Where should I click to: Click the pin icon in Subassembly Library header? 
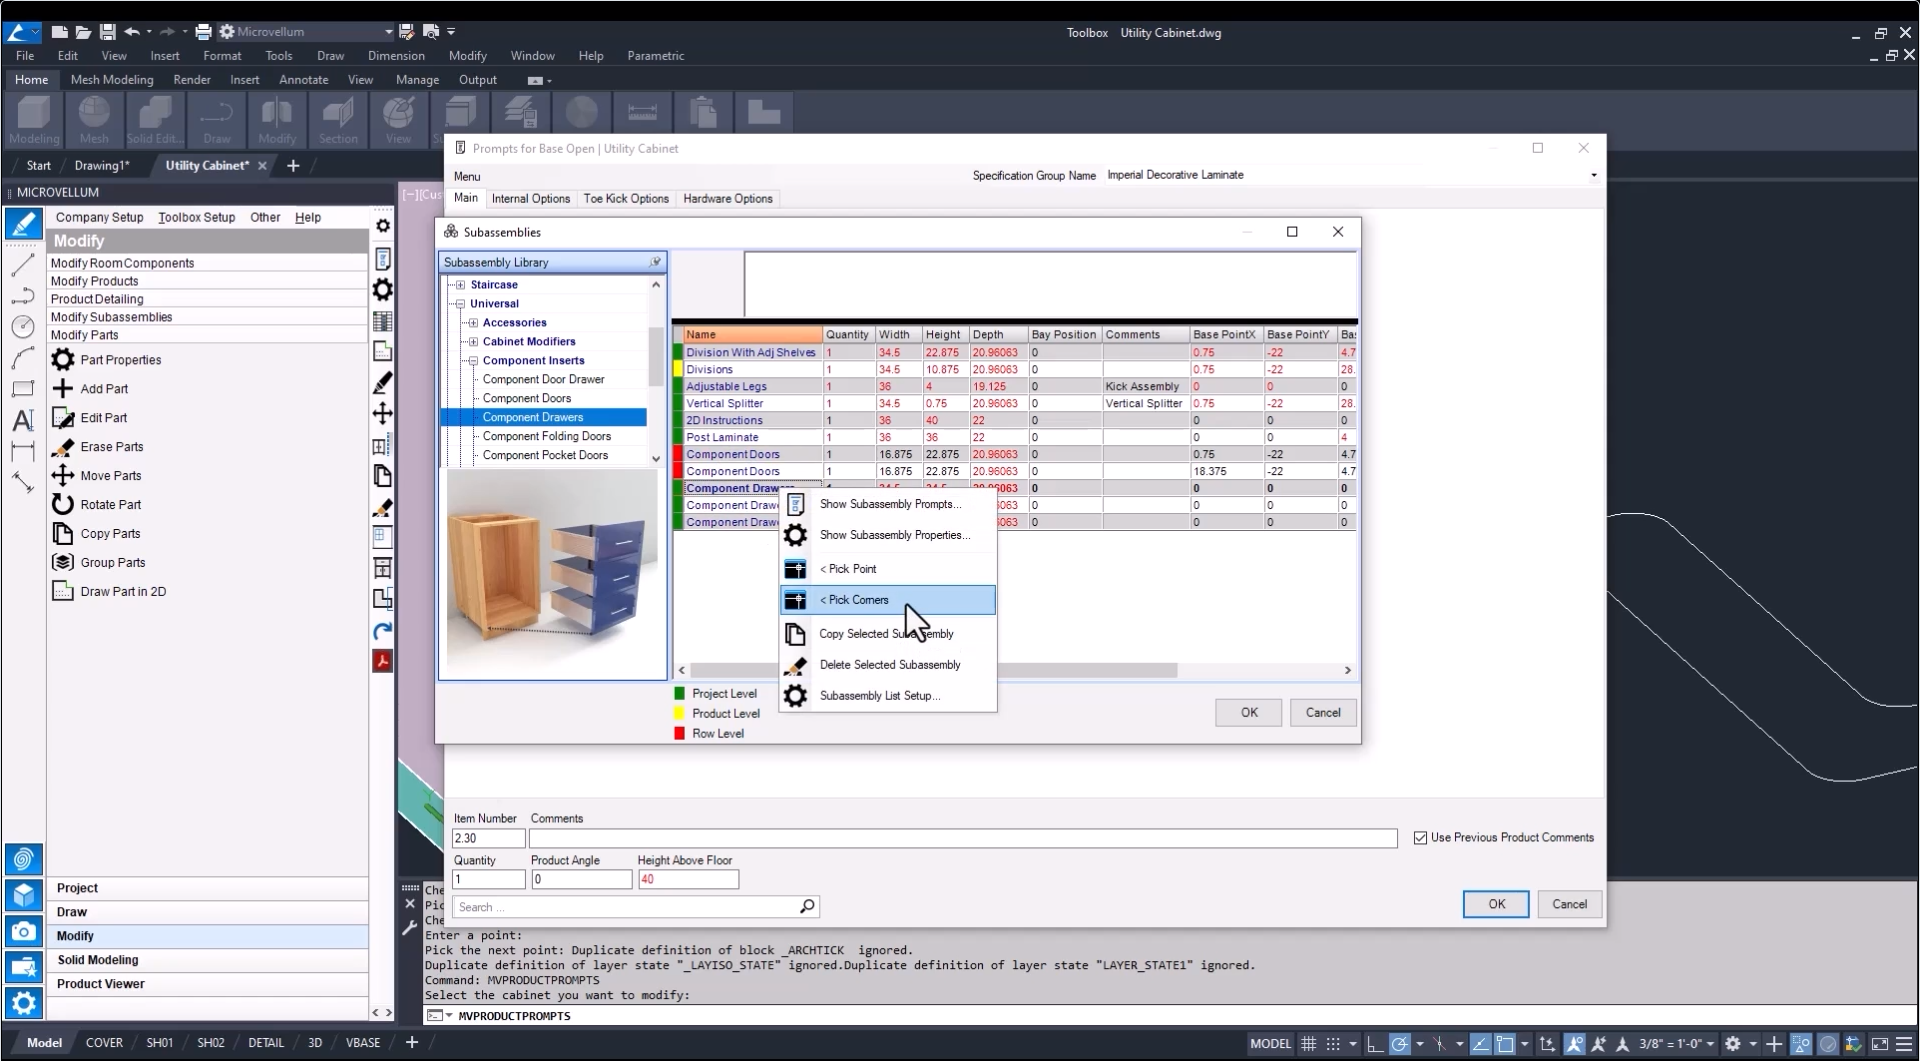[655, 262]
